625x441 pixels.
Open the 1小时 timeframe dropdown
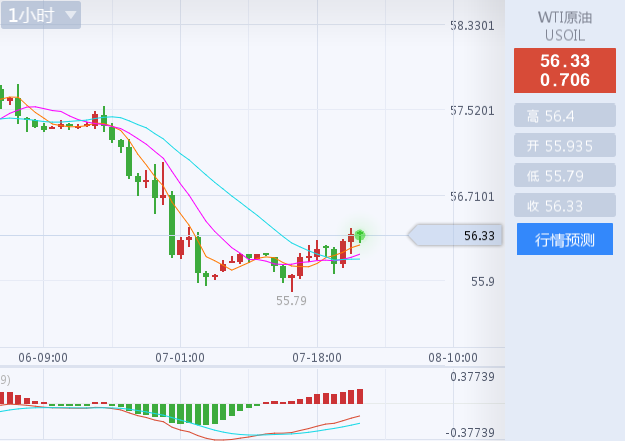(41, 15)
